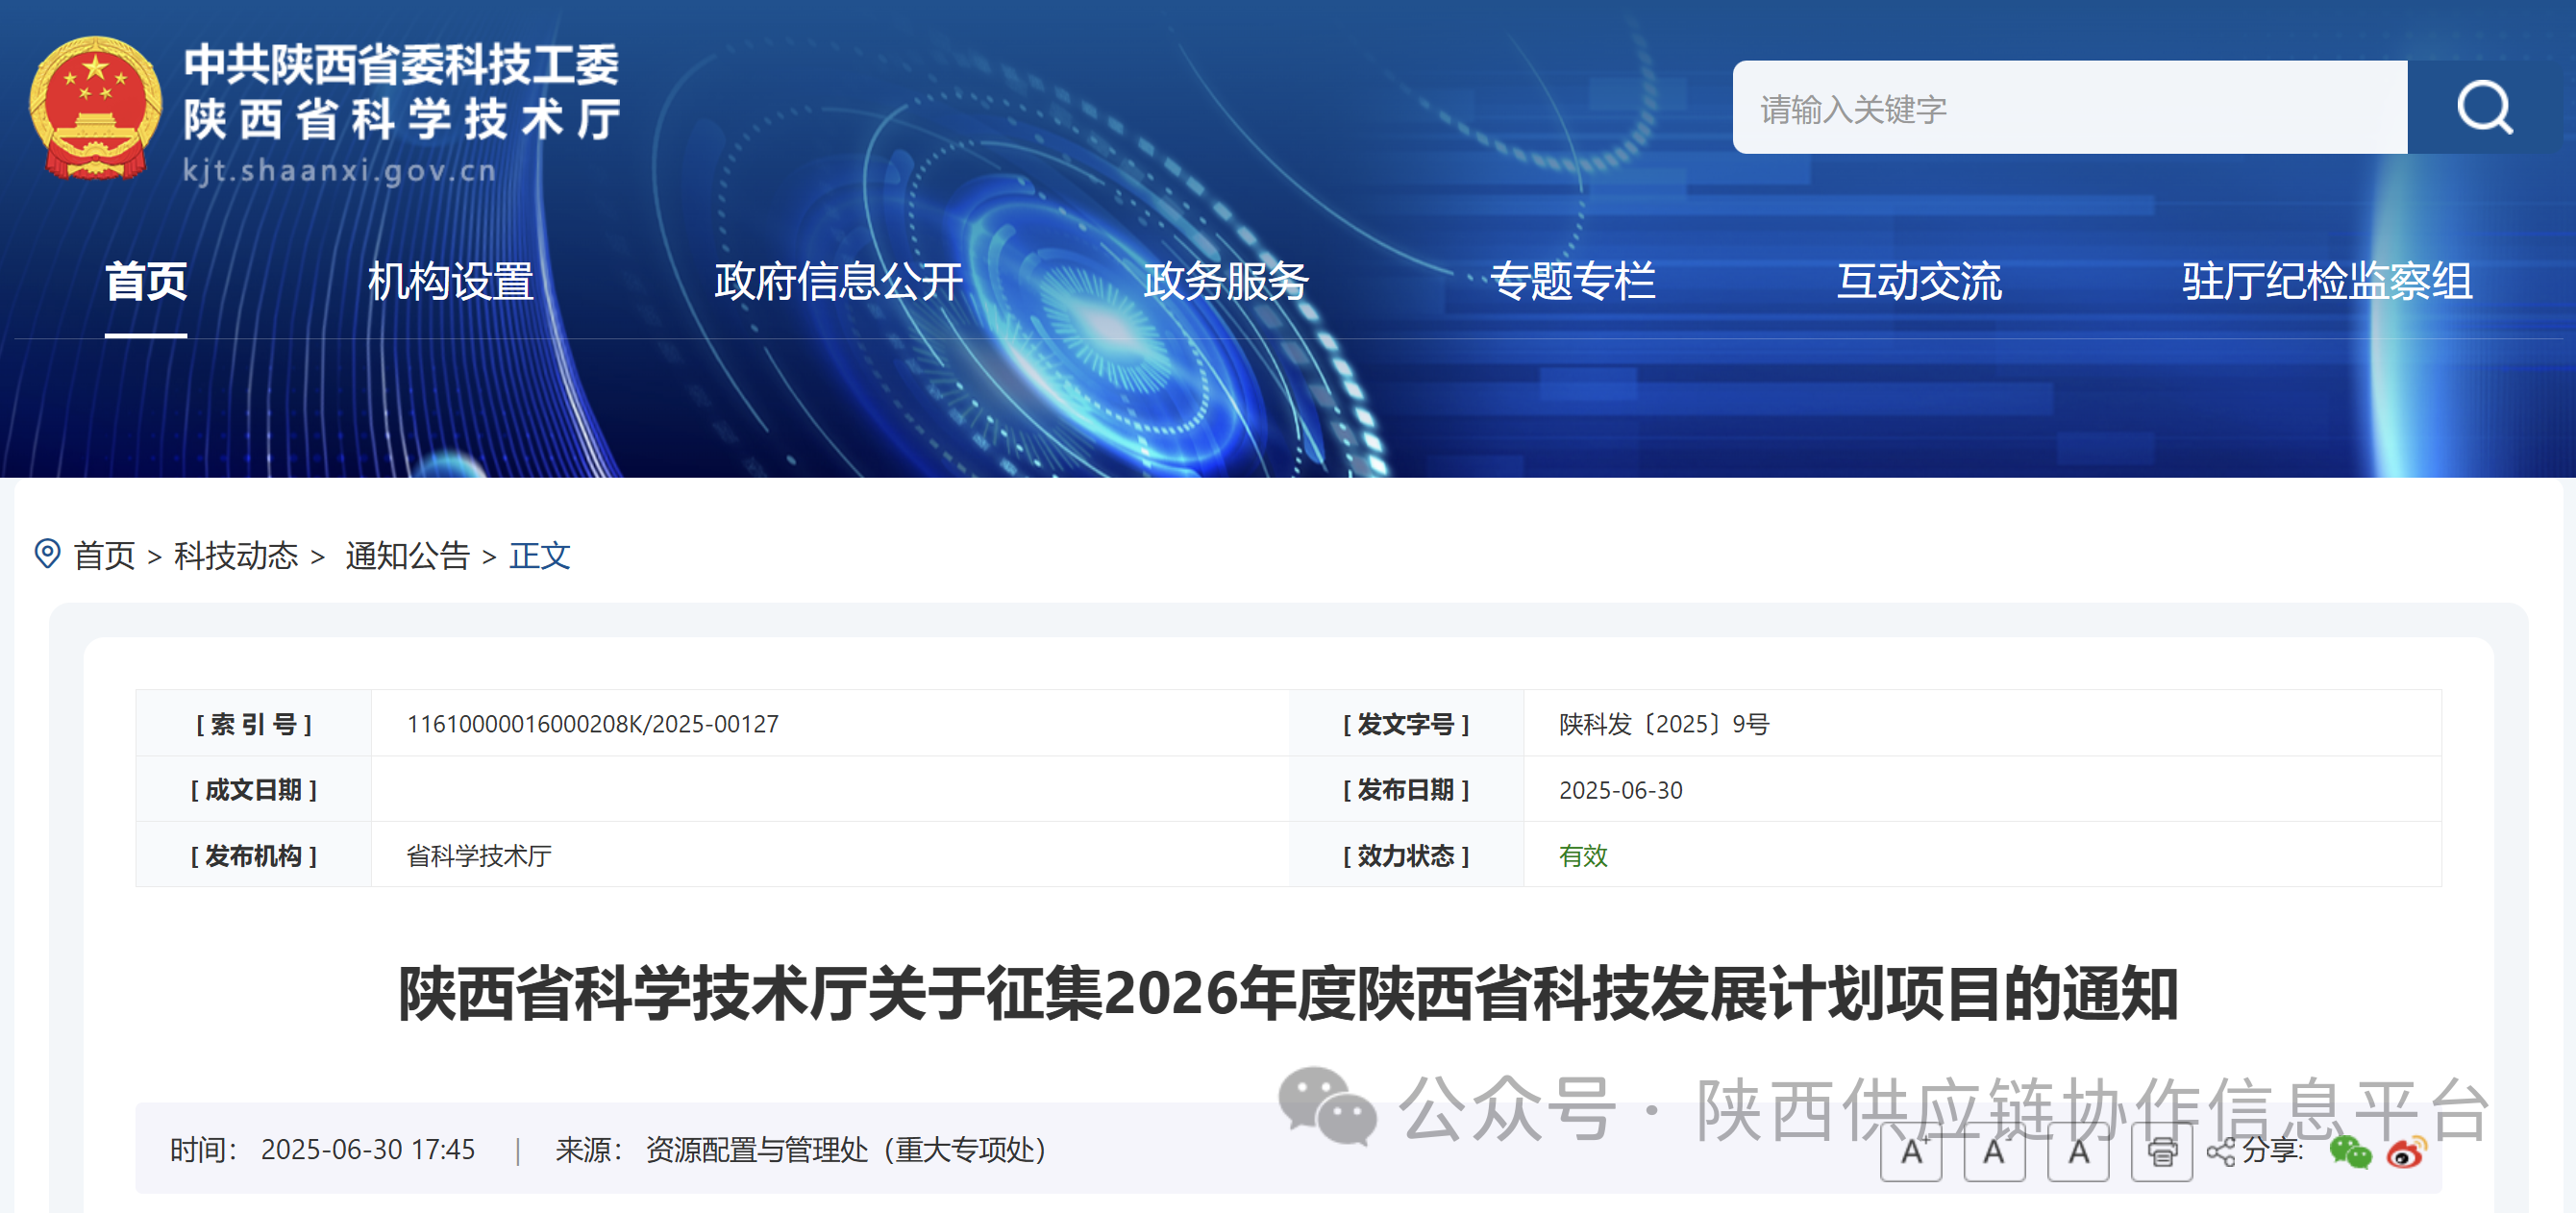Viewport: 2576px width, 1213px height.
Task: Select the document number 陕科发〔2025〕9号
Action: pyautogui.click(x=1664, y=724)
